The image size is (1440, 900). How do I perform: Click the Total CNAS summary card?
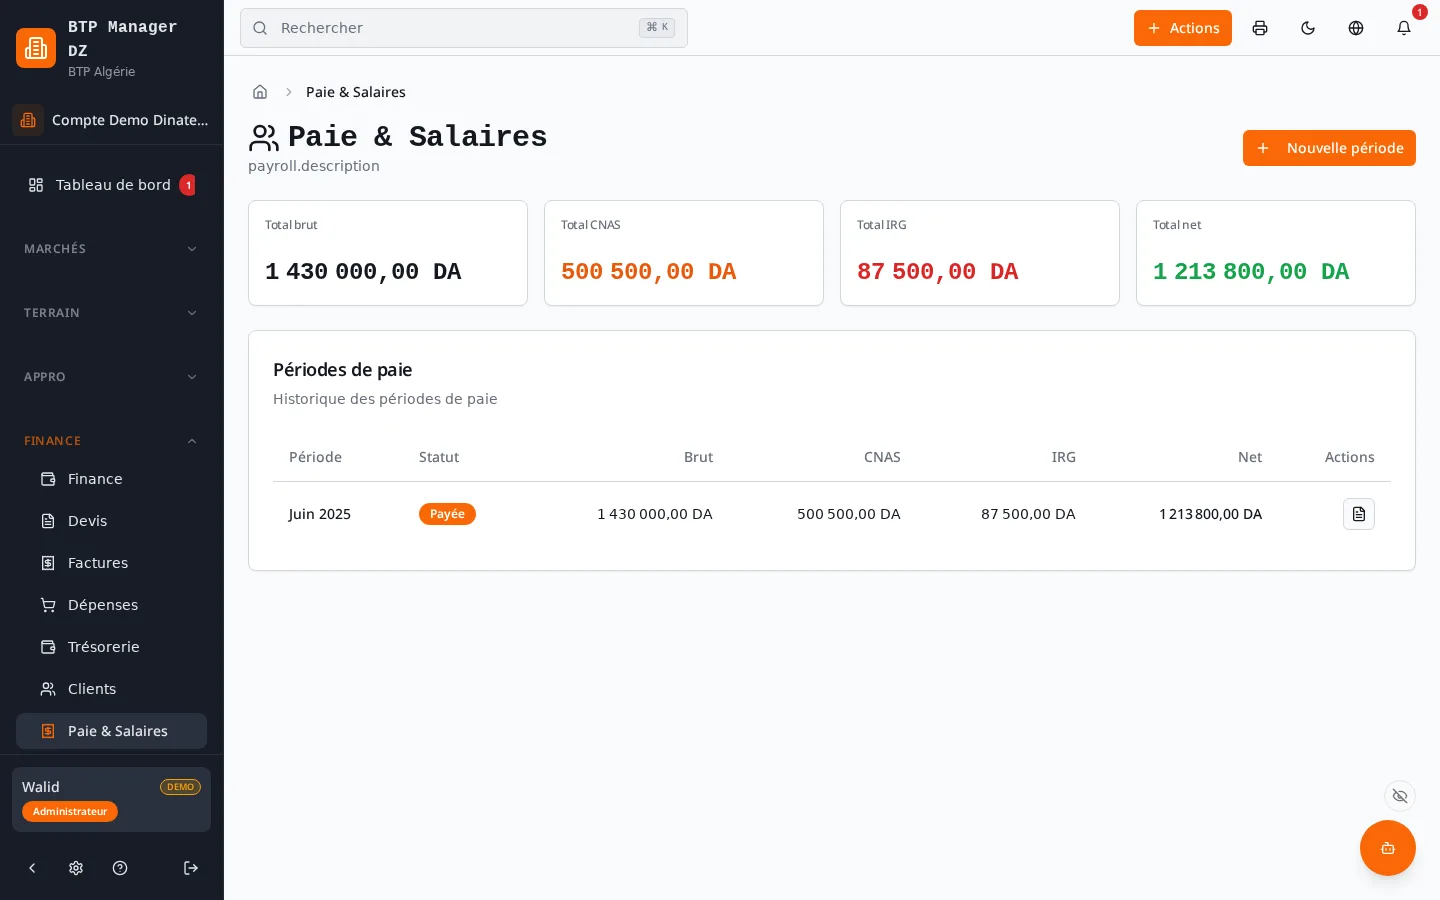tap(684, 253)
